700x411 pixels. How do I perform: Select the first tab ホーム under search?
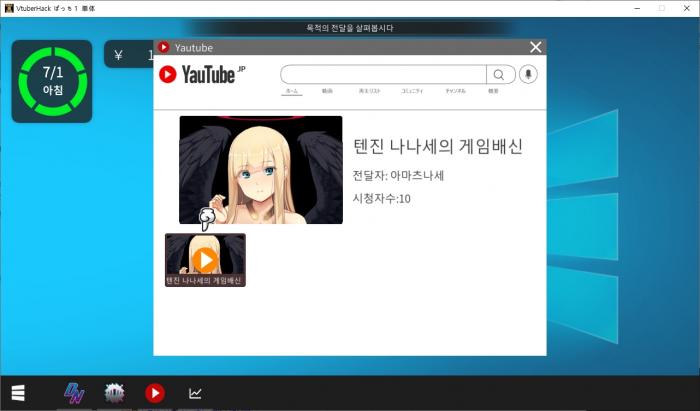click(292, 91)
